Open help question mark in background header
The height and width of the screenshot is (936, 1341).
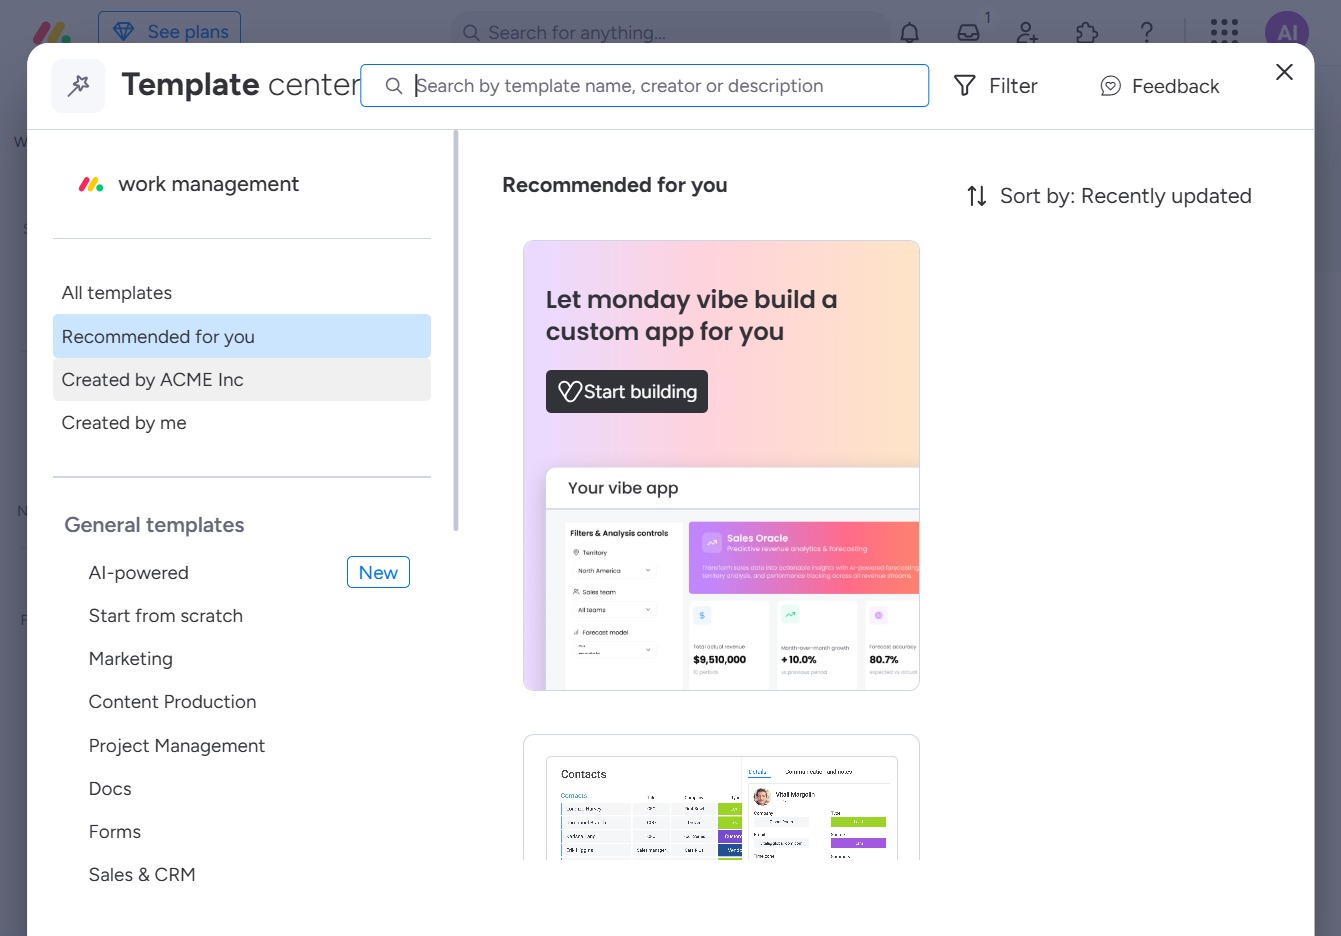pyautogui.click(x=1147, y=32)
